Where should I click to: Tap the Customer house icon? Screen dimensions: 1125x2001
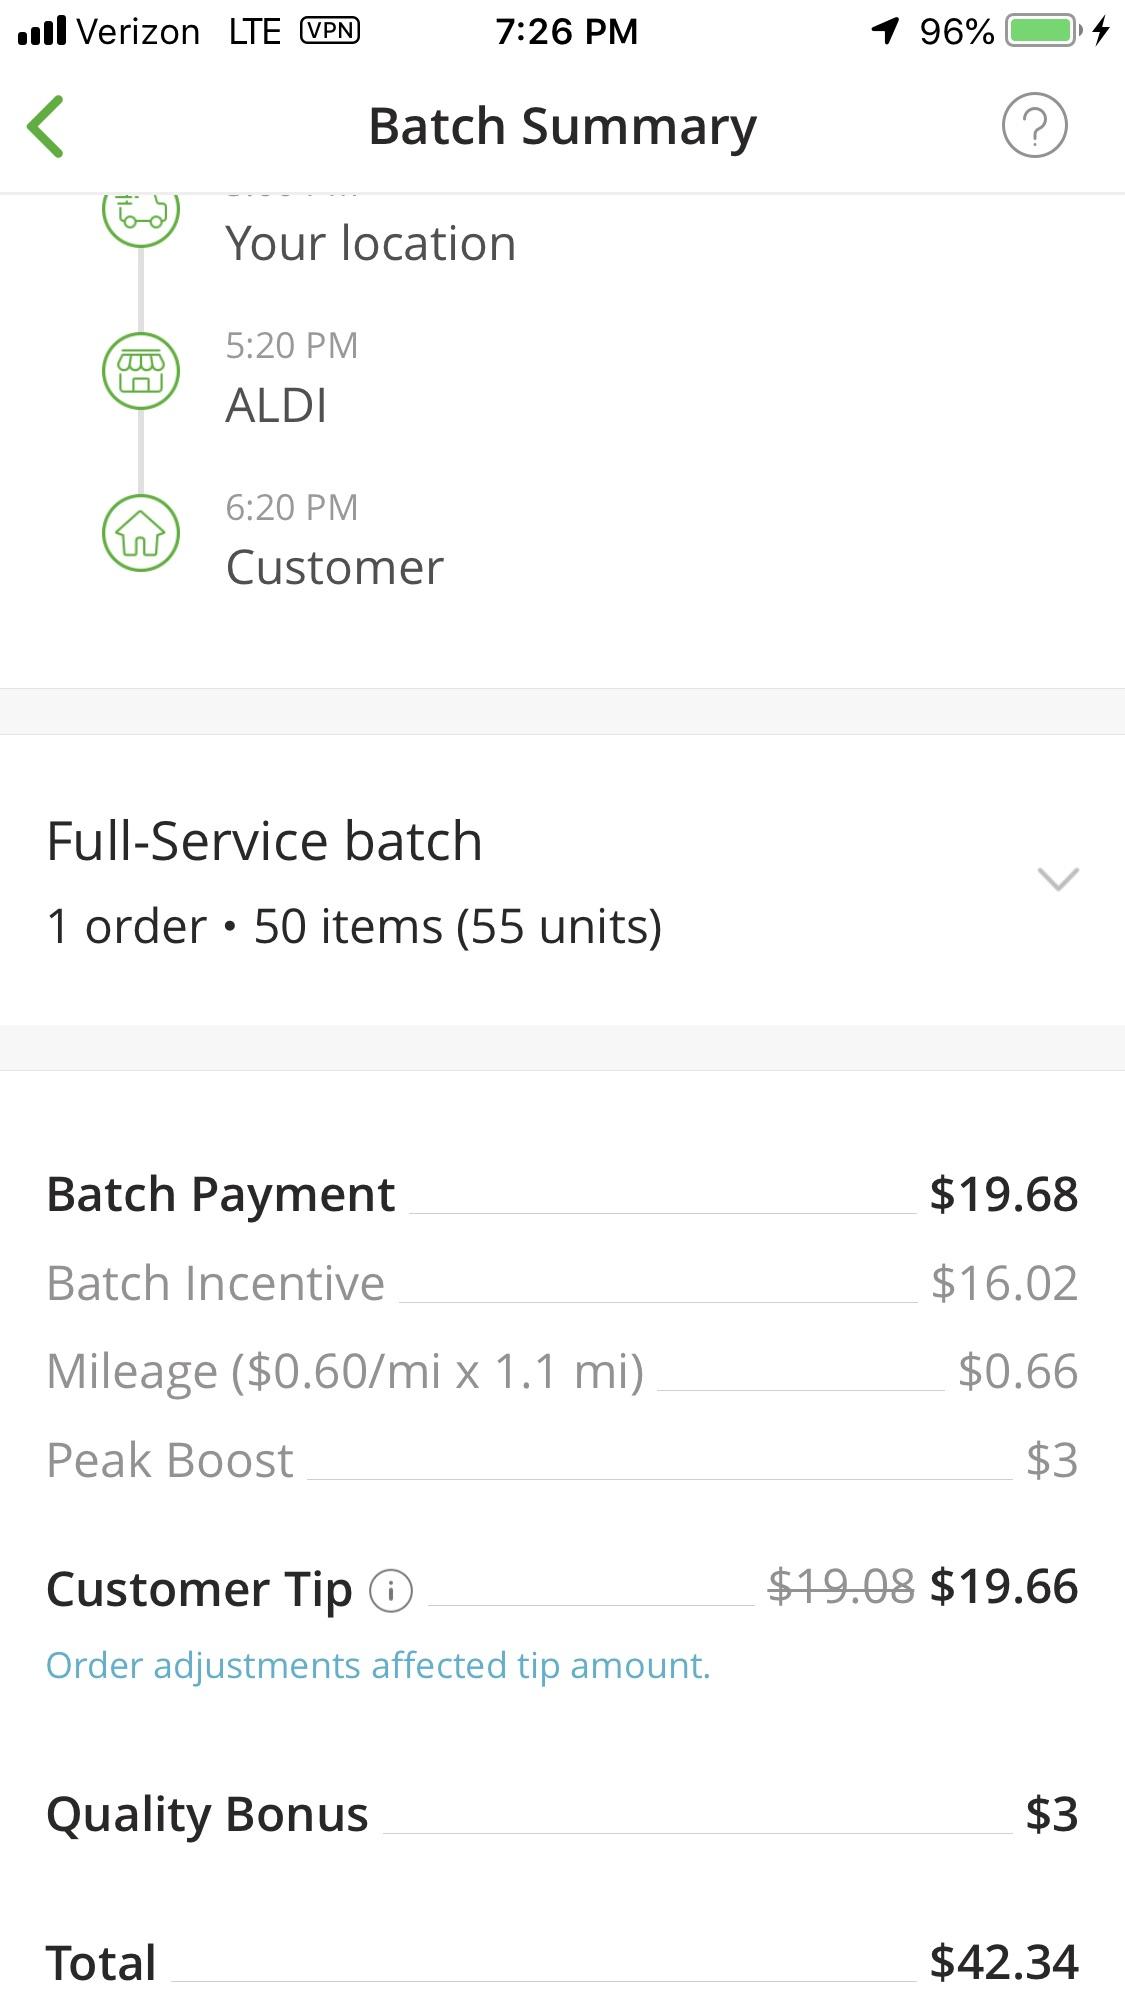141,533
